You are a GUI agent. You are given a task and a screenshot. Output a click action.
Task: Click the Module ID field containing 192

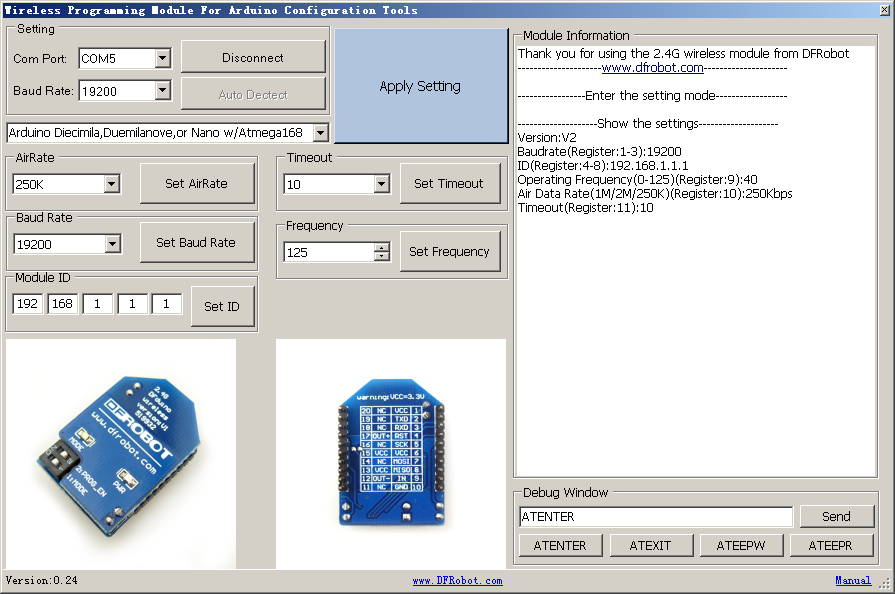click(x=27, y=304)
